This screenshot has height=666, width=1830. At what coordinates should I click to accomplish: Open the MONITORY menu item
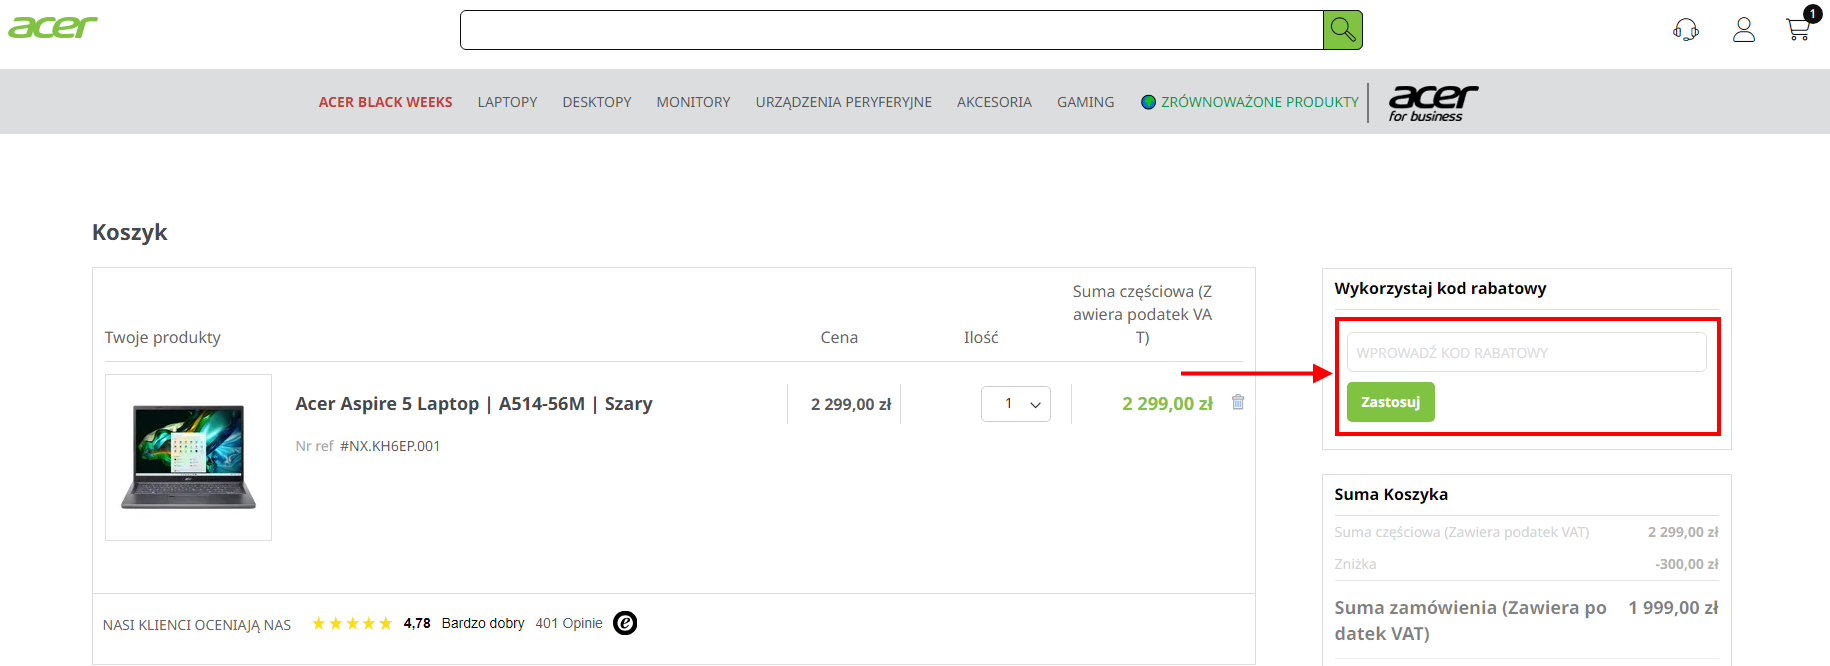click(693, 102)
